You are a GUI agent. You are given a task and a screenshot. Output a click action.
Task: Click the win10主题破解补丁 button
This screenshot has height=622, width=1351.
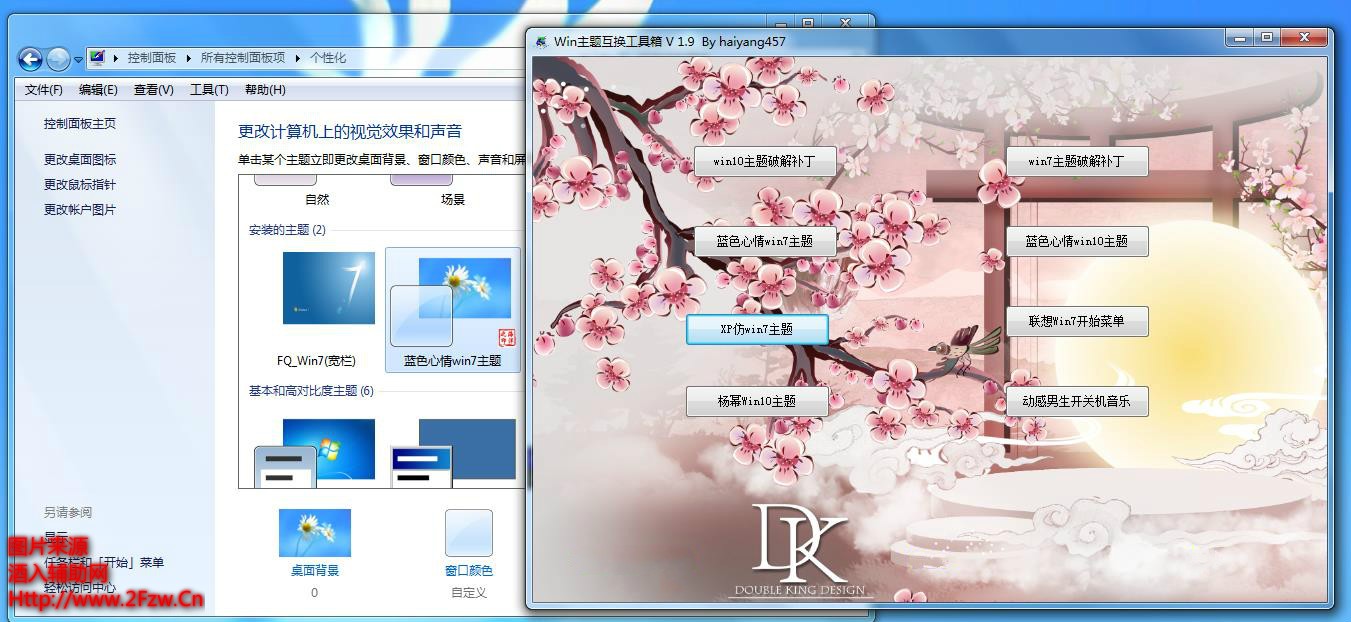point(765,161)
